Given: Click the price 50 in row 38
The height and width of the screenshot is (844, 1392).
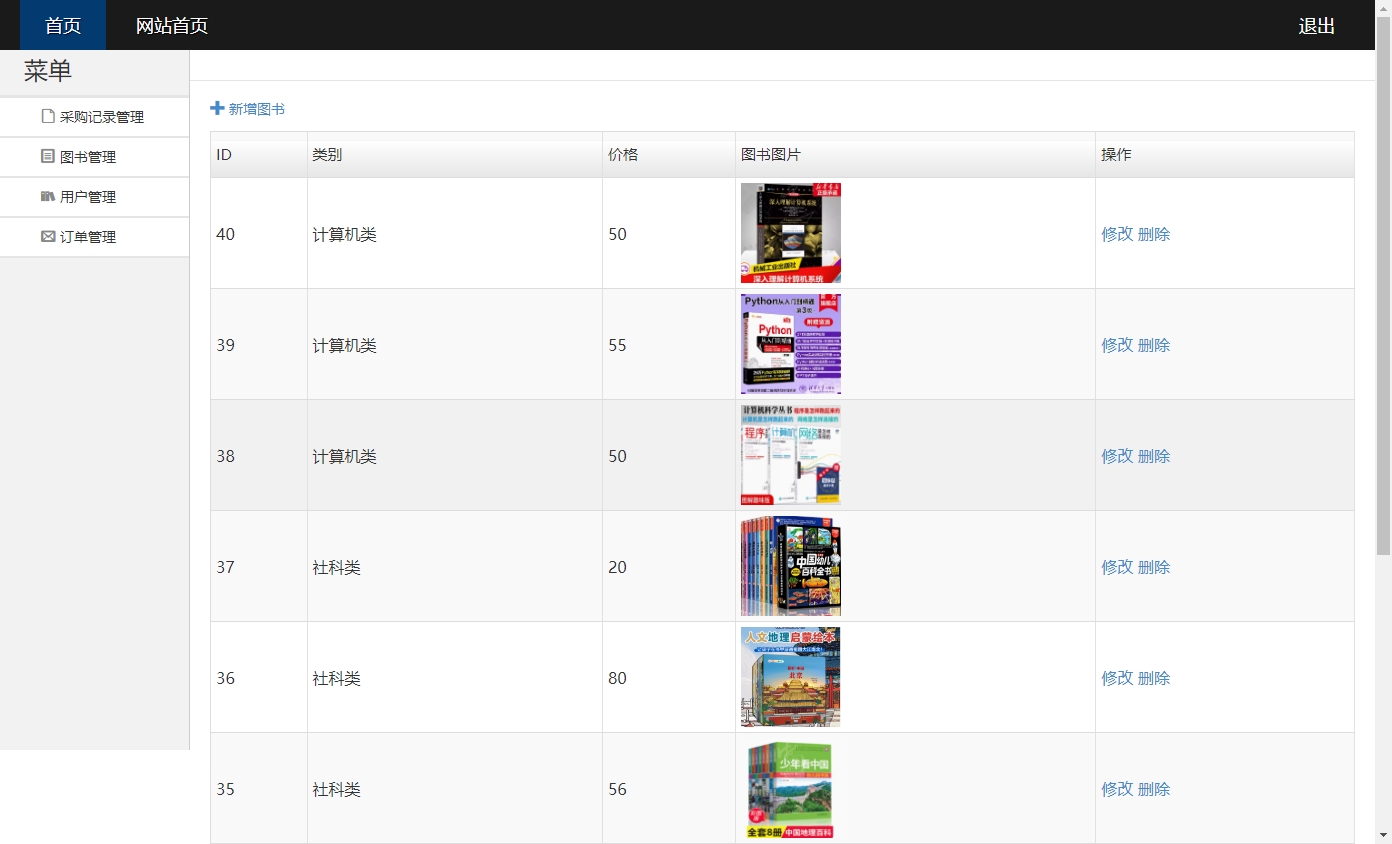Looking at the screenshot, I should (618, 456).
